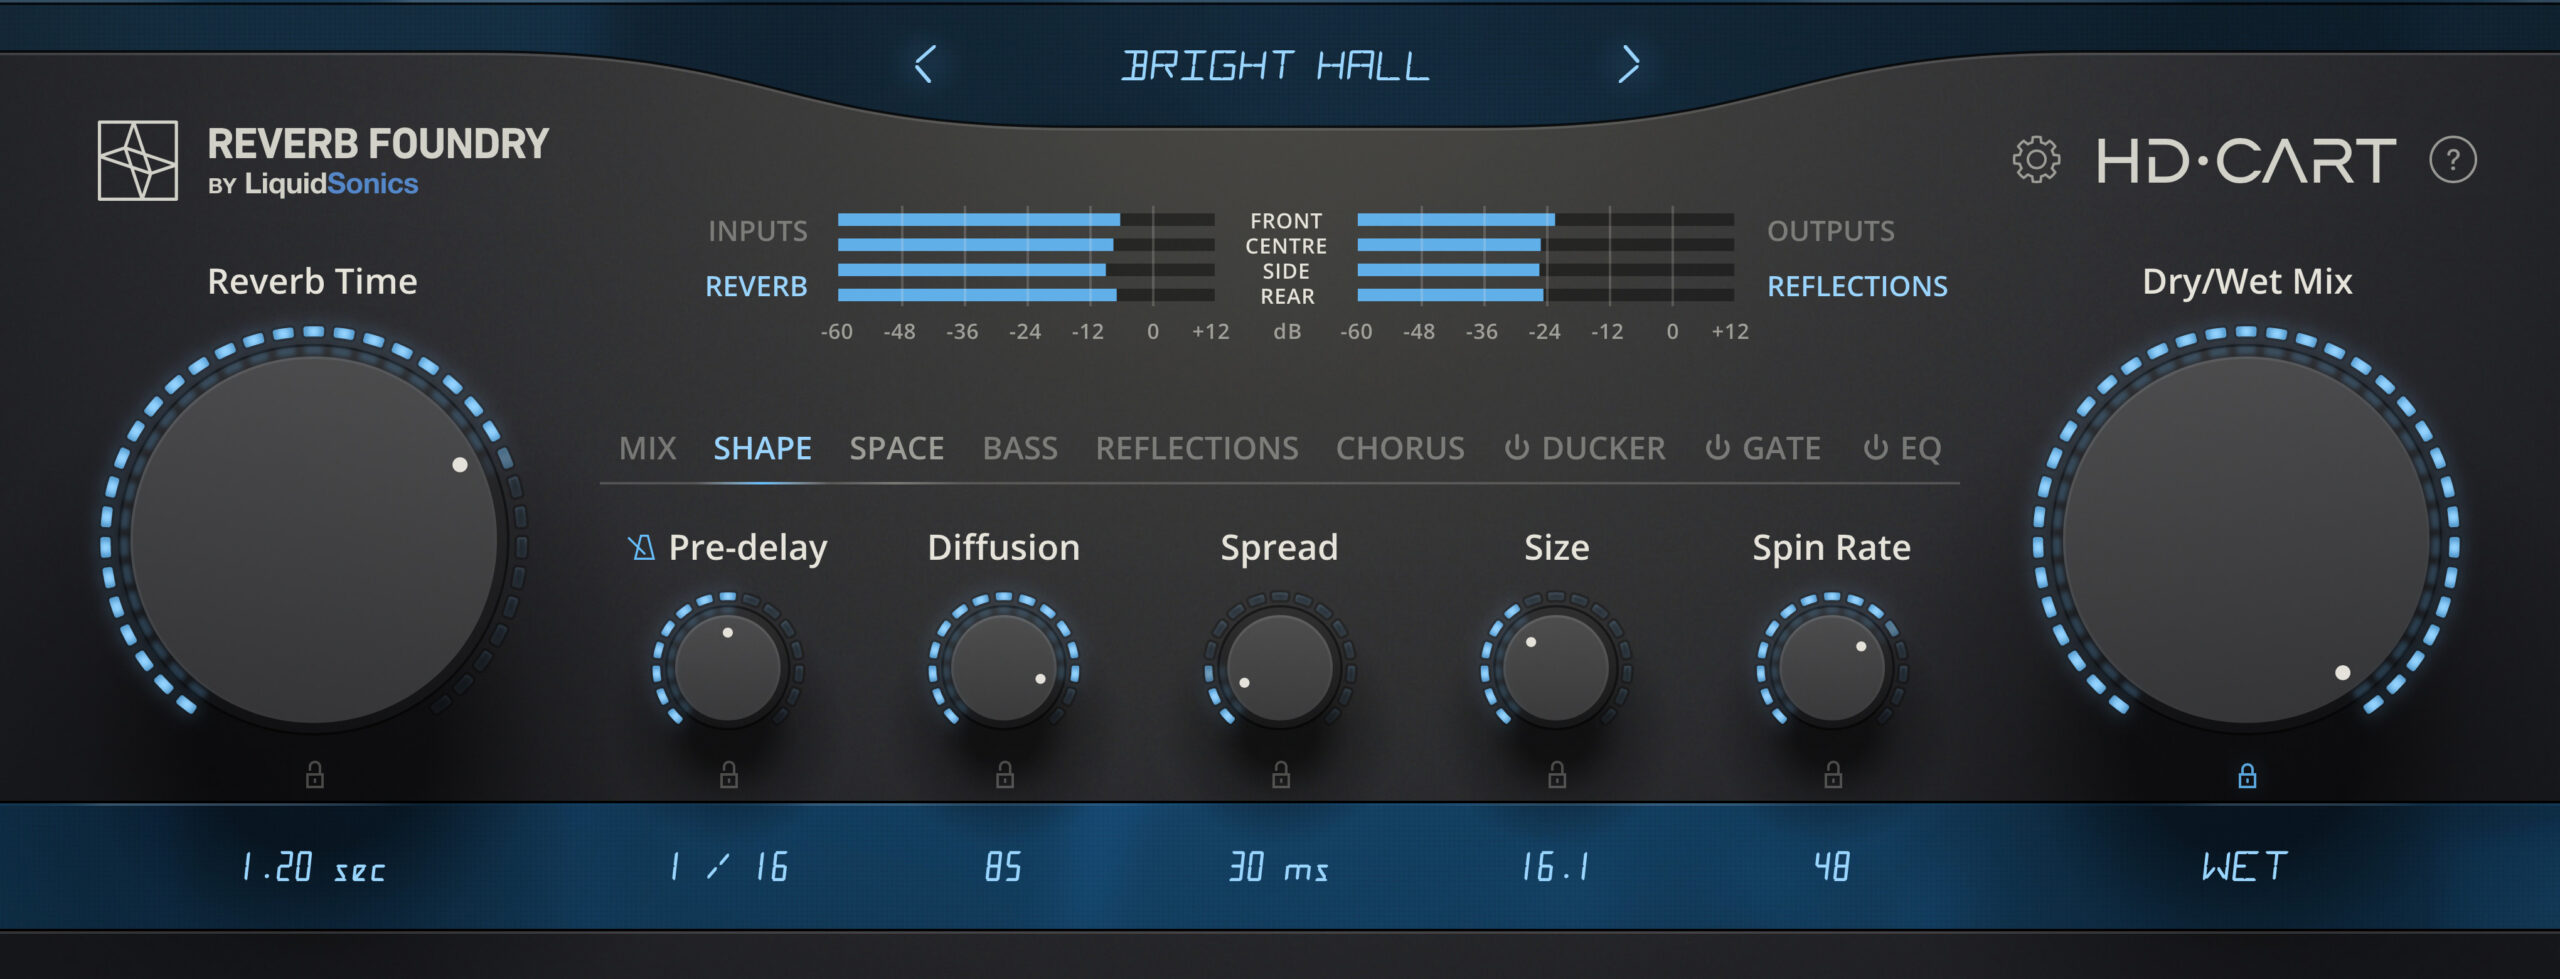Image resolution: width=2560 pixels, height=979 pixels.
Task: Click the Reverb Time large knob
Action: tap(314, 540)
